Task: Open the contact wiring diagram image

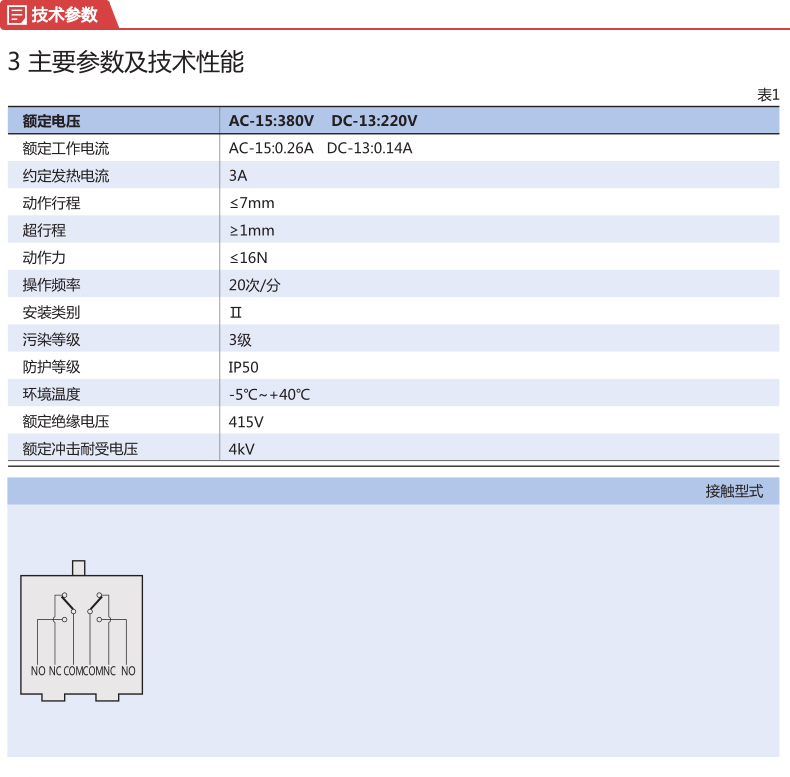Action: click(x=82, y=631)
